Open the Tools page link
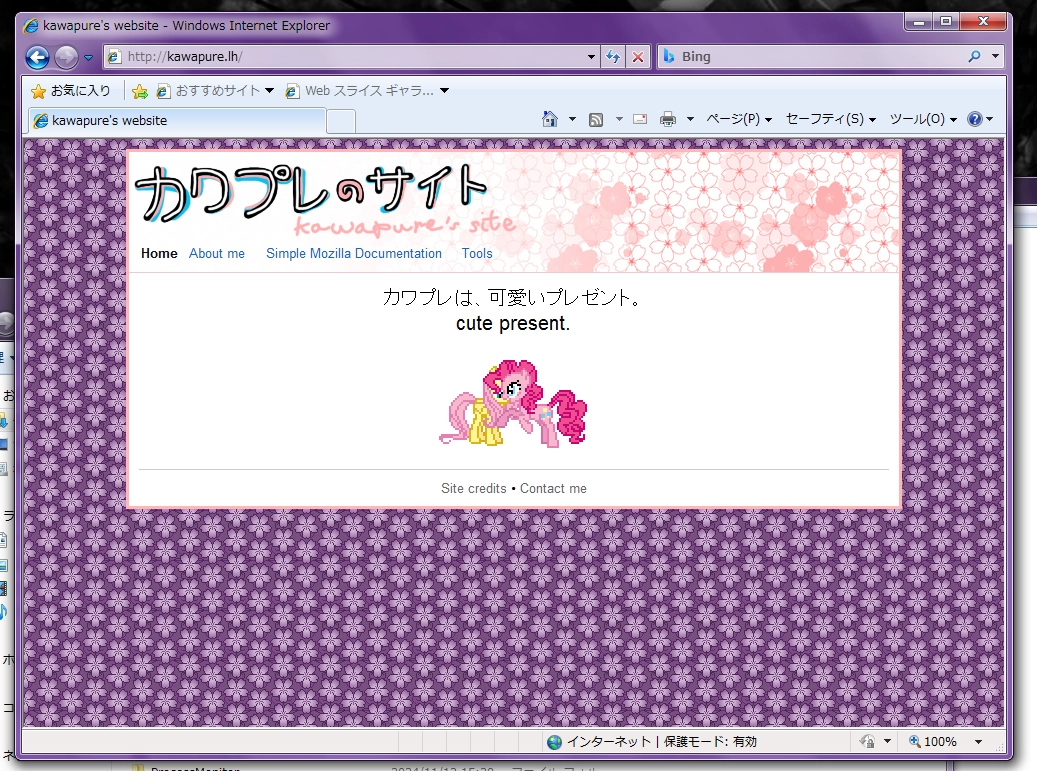This screenshot has height=771, width=1037. click(x=477, y=253)
